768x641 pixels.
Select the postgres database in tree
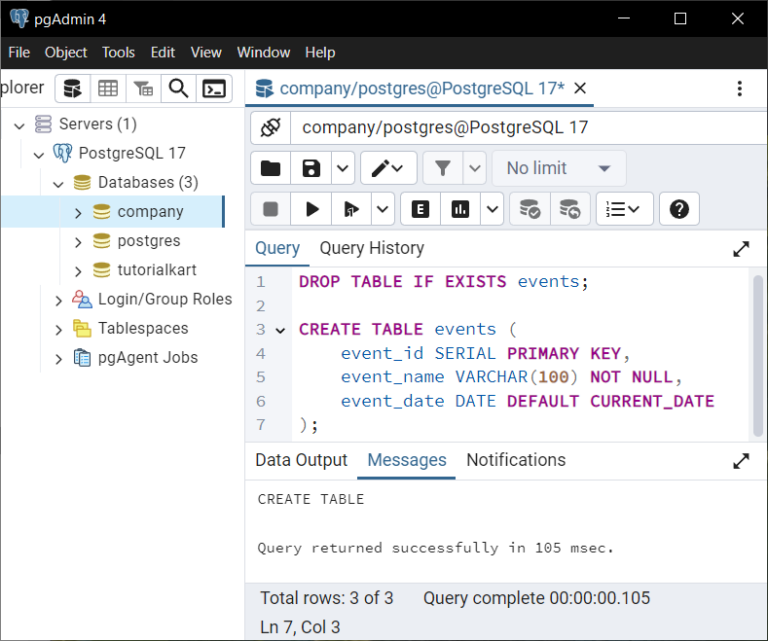149,241
